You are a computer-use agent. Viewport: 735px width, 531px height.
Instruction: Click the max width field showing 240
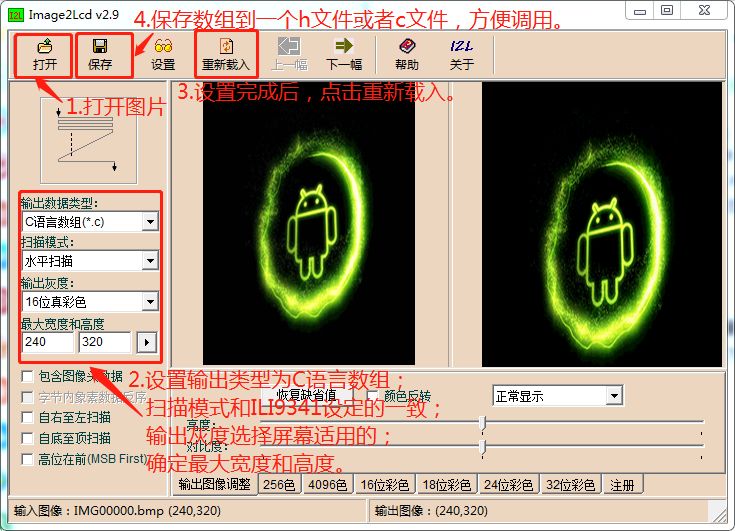coord(48,342)
